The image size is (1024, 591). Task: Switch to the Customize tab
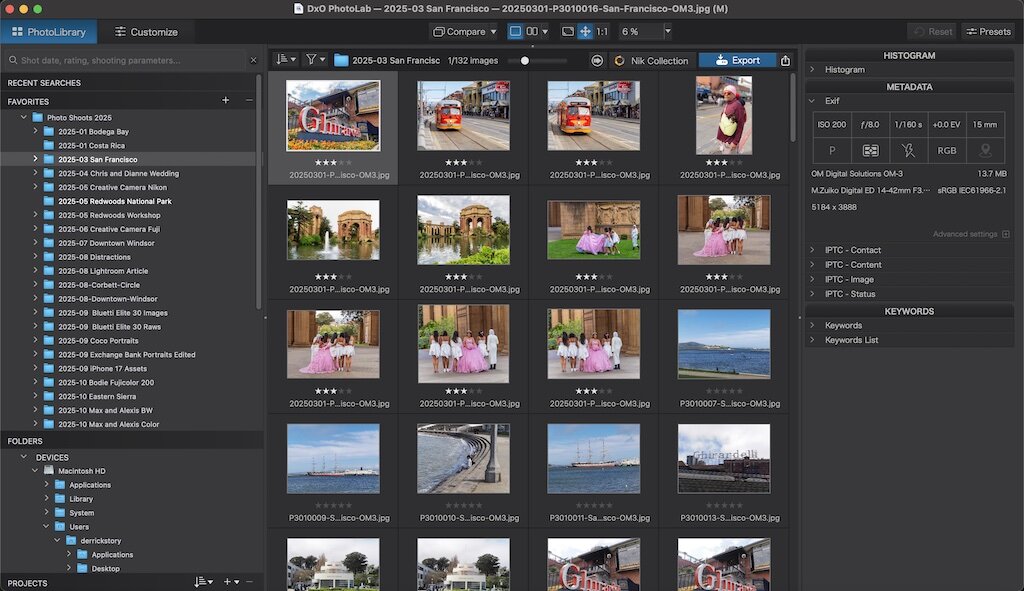tap(146, 32)
